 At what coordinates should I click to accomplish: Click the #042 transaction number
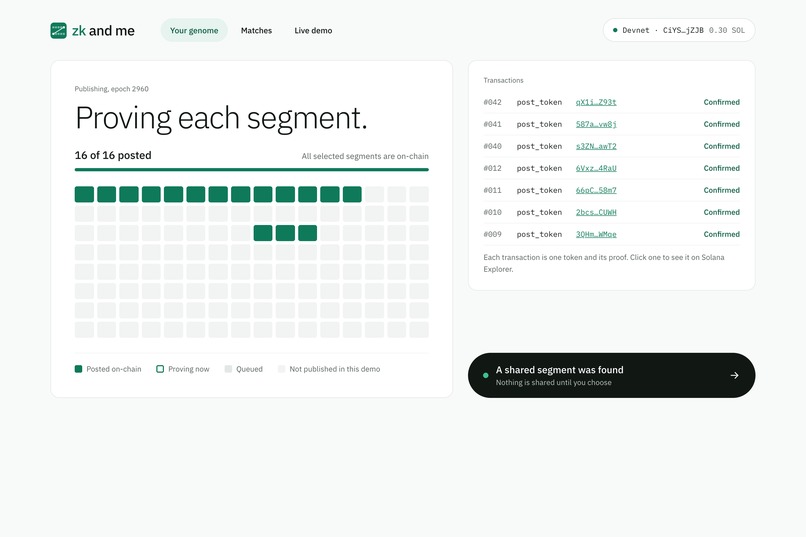(492, 102)
